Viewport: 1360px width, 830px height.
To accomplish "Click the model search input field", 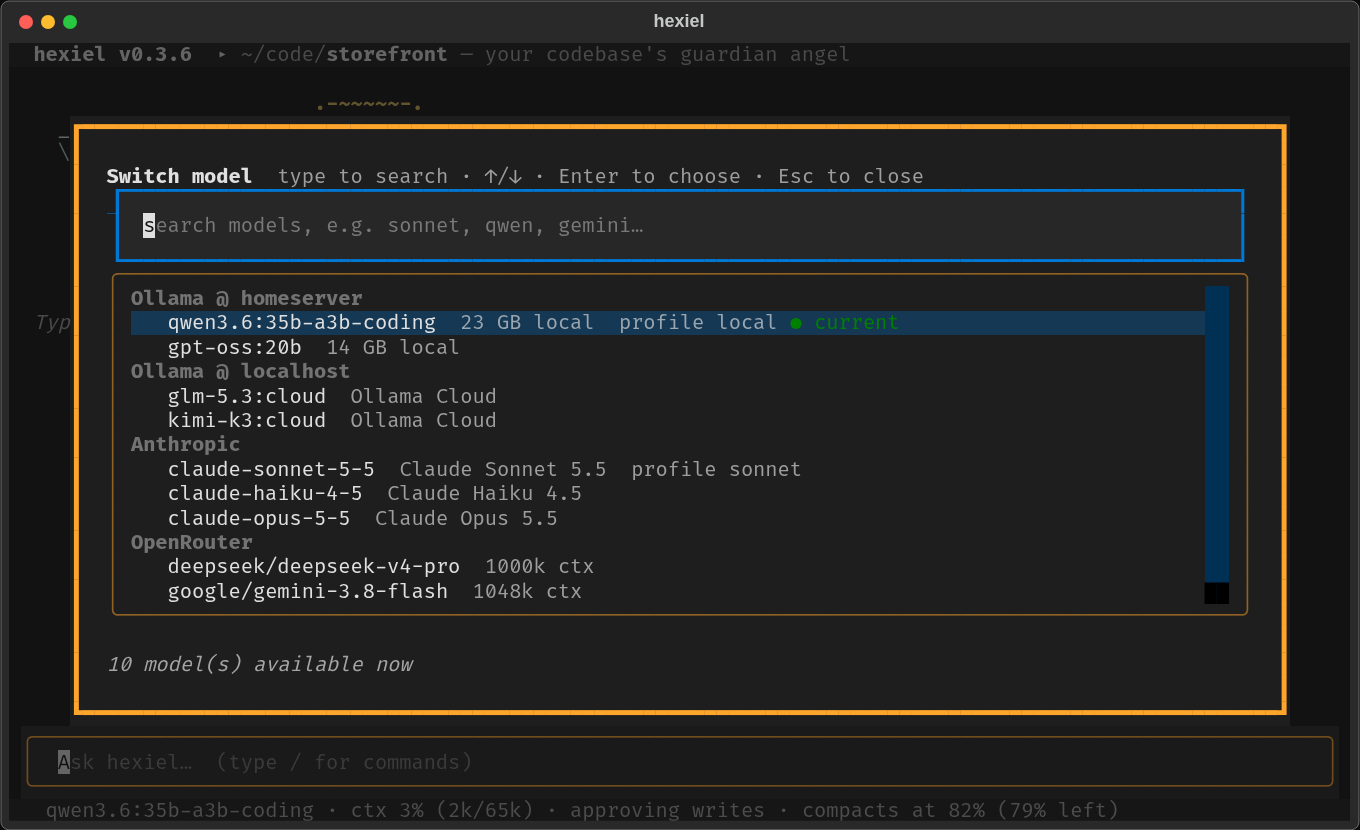I will tap(680, 225).
